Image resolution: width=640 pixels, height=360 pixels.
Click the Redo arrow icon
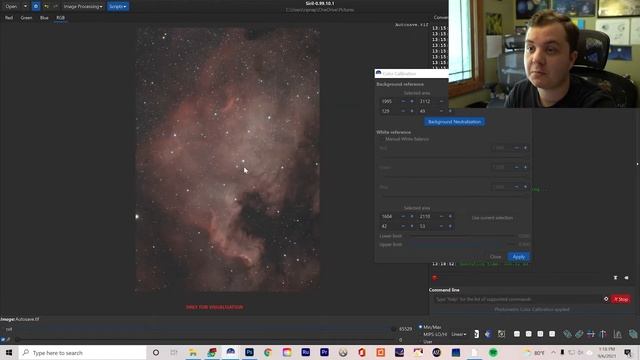pyautogui.click(x=56, y=7)
